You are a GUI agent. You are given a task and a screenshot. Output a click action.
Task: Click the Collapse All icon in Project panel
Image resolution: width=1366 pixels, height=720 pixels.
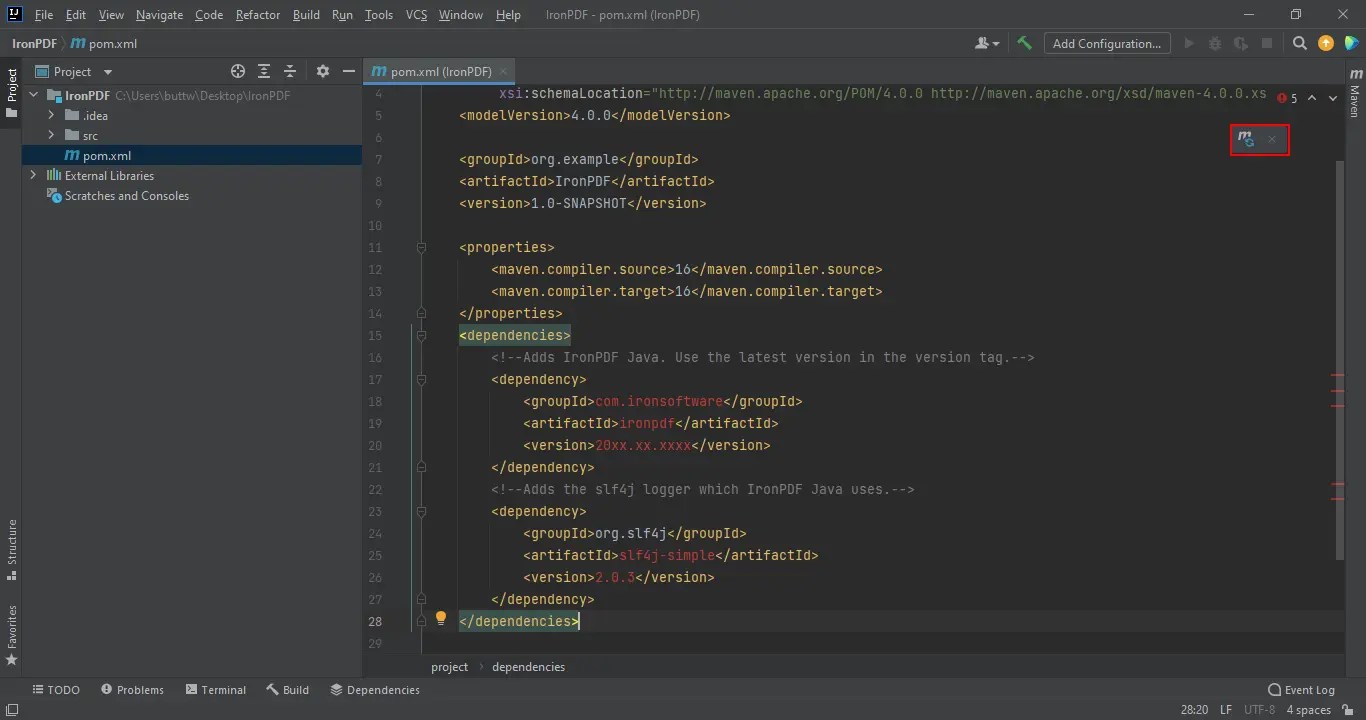[x=290, y=71]
